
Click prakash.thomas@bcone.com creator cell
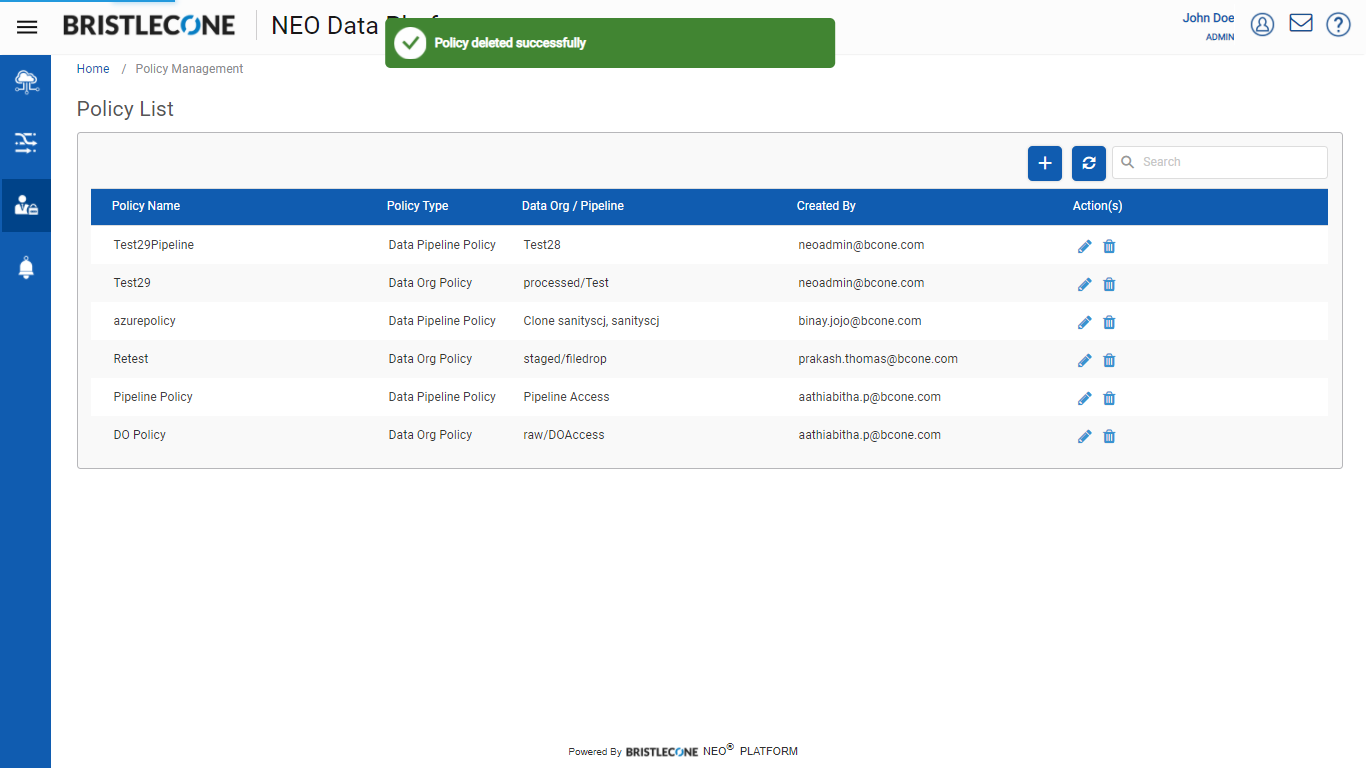coord(878,359)
